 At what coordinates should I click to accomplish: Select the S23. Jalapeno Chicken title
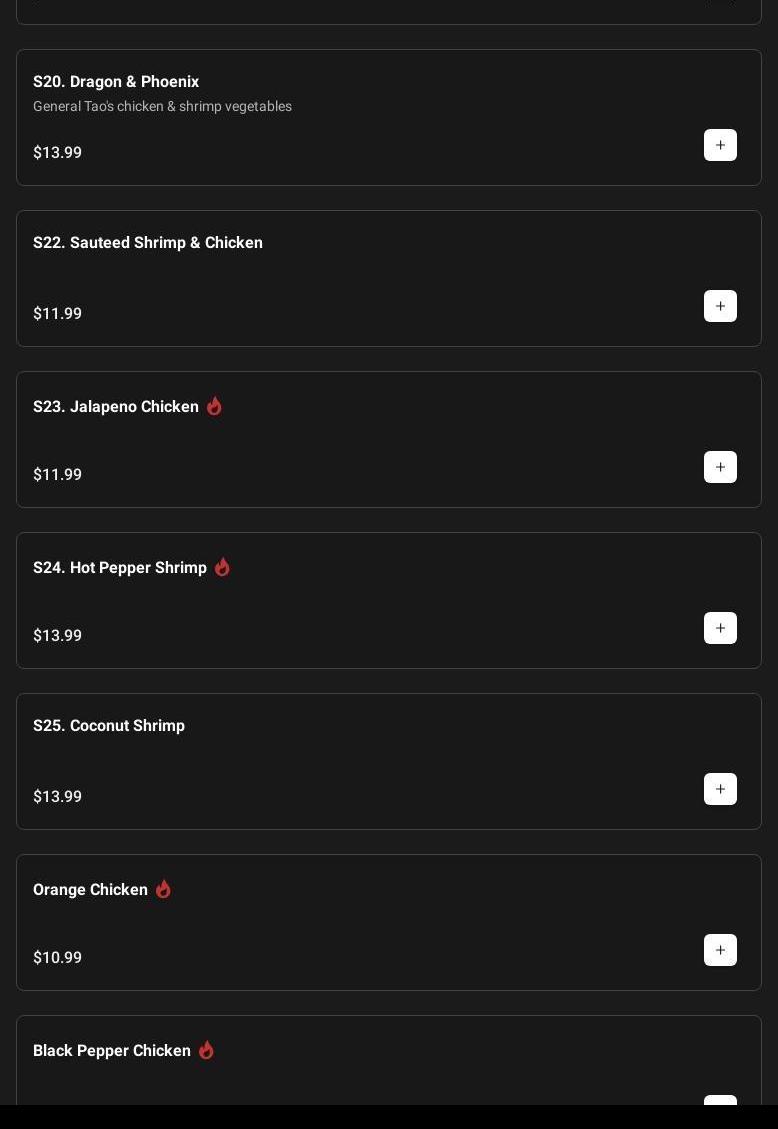[x=116, y=407]
